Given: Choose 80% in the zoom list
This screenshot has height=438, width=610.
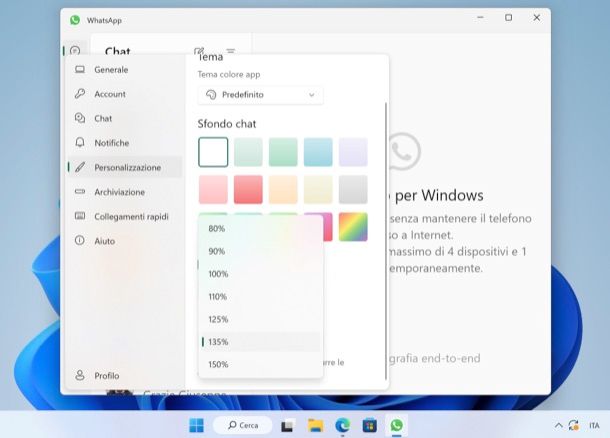Looking at the screenshot, I should [x=260, y=229].
